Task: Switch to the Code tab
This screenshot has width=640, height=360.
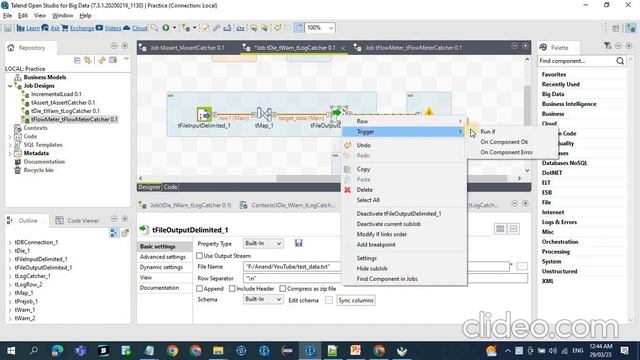Action: [171, 187]
